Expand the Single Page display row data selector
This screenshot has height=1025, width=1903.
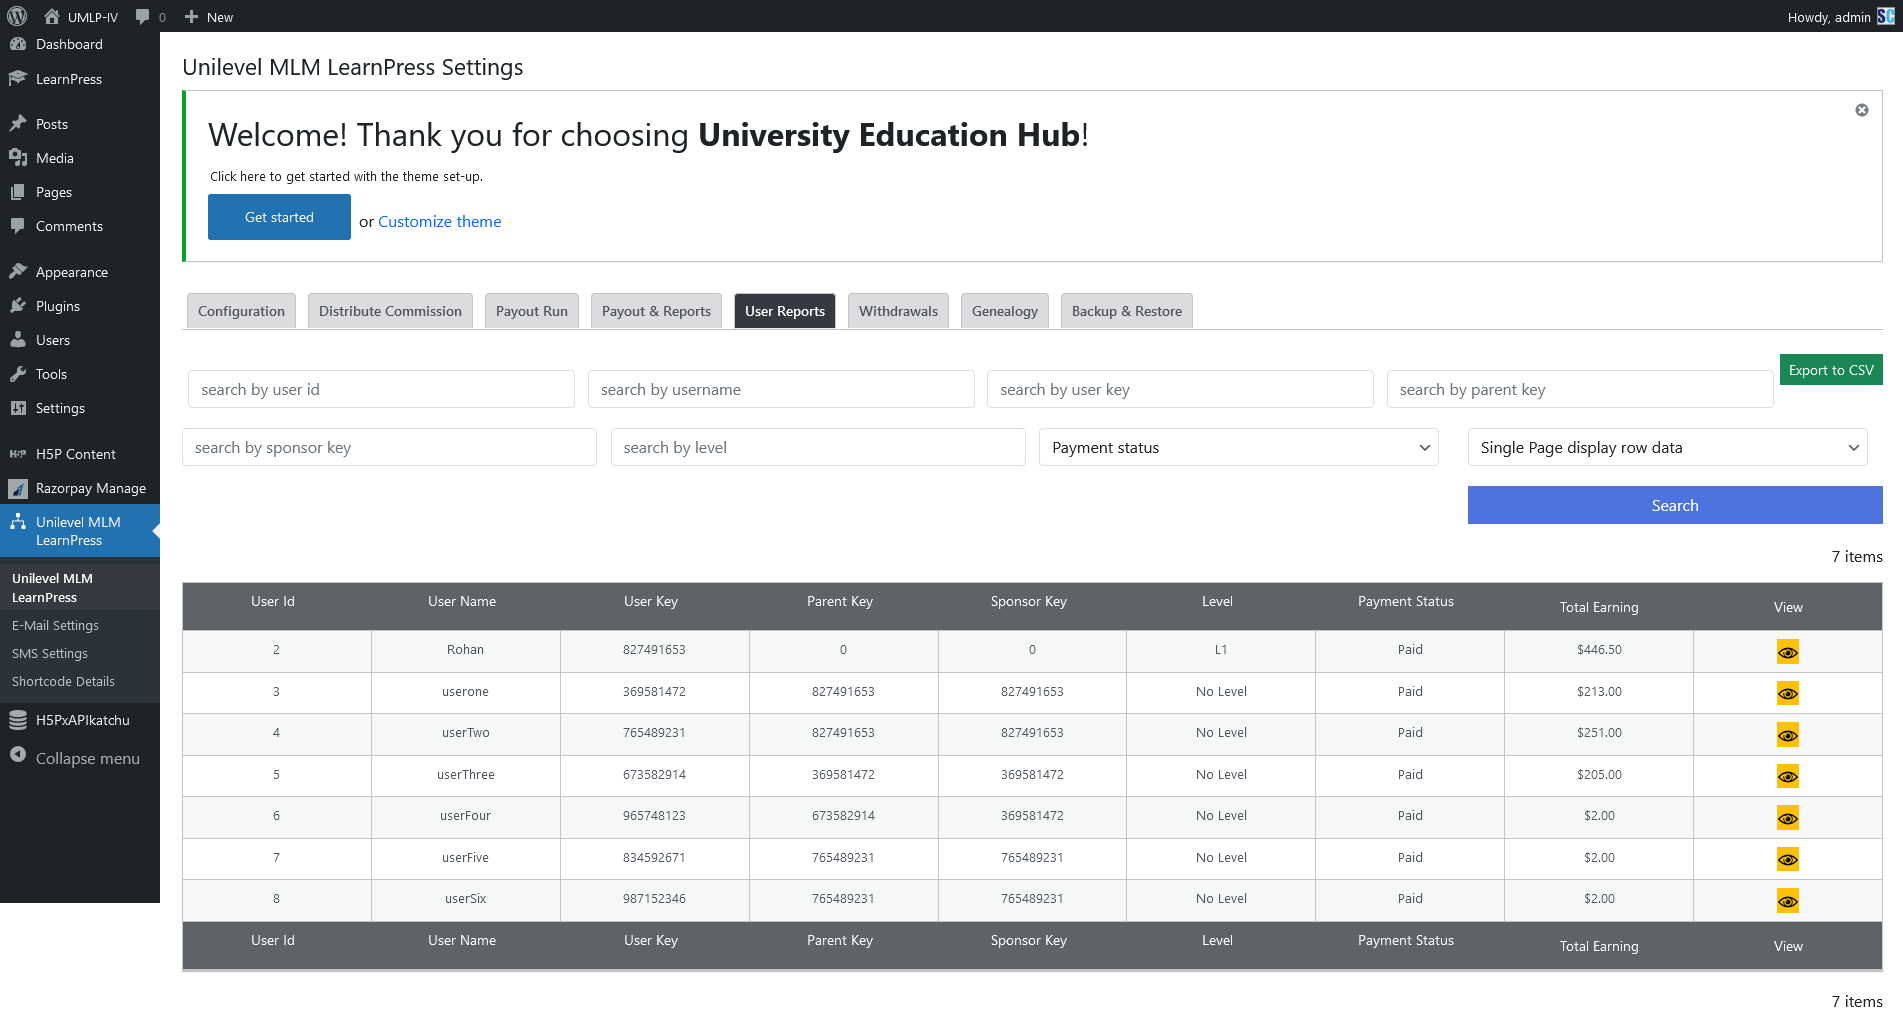coord(1667,447)
